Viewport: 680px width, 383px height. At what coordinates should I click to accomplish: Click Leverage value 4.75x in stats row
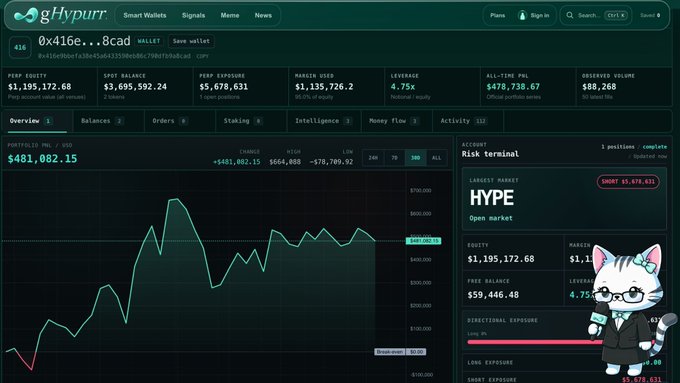click(403, 87)
